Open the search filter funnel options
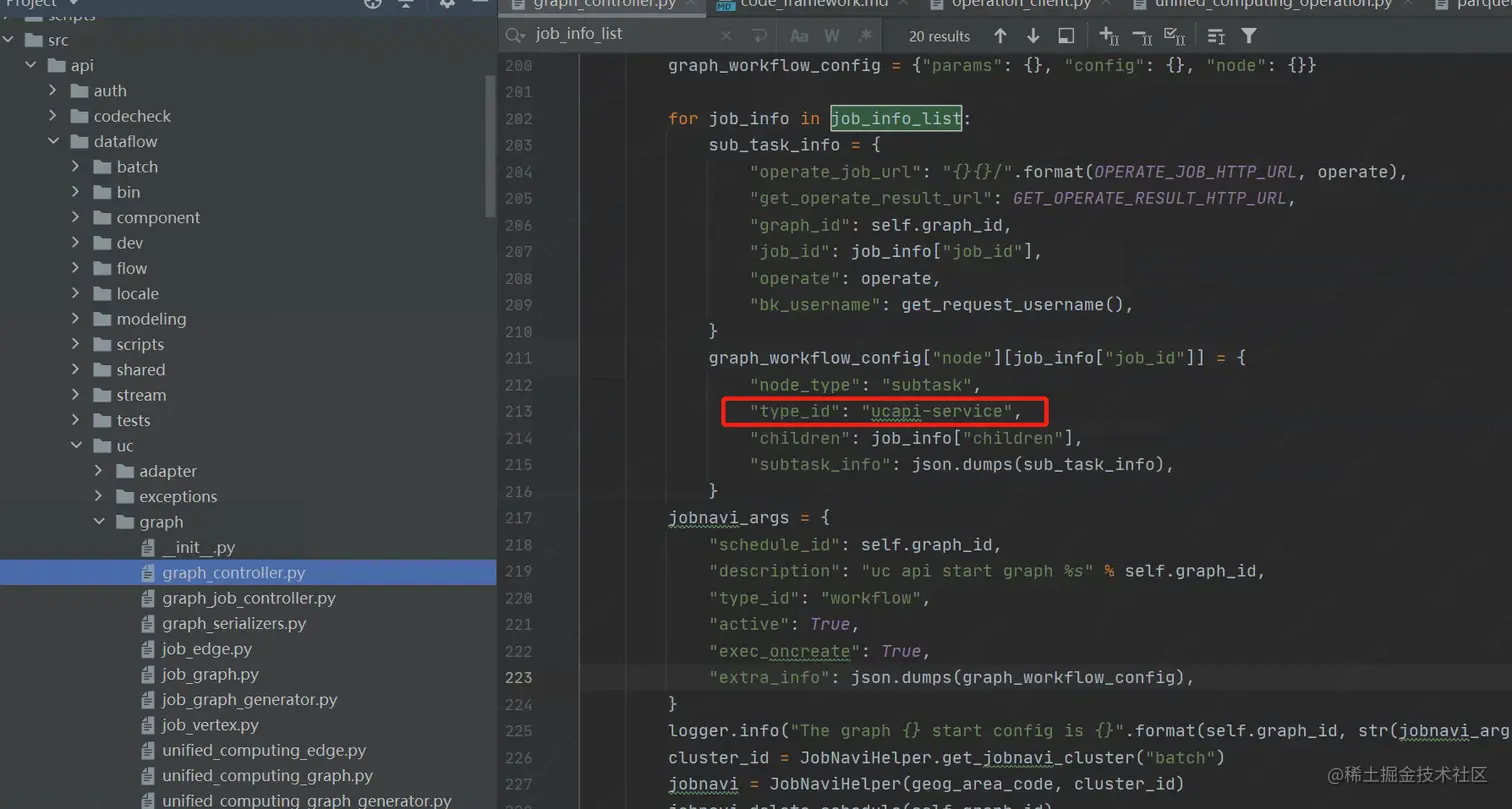Viewport: 1512px width, 809px height. click(x=1249, y=35)
